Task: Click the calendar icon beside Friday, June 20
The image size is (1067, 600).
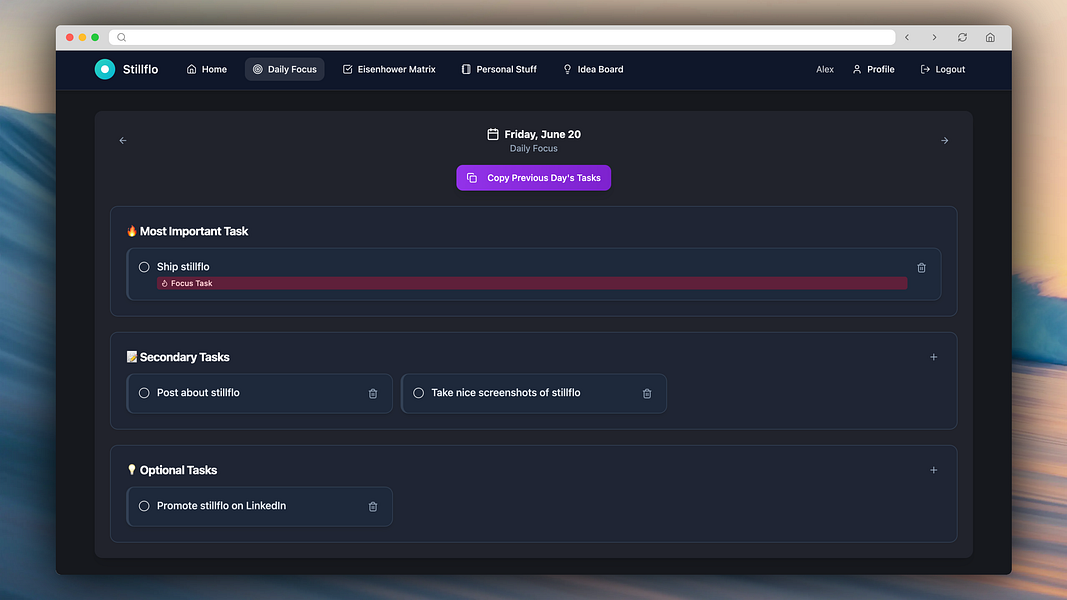Action: pos(493,134)
